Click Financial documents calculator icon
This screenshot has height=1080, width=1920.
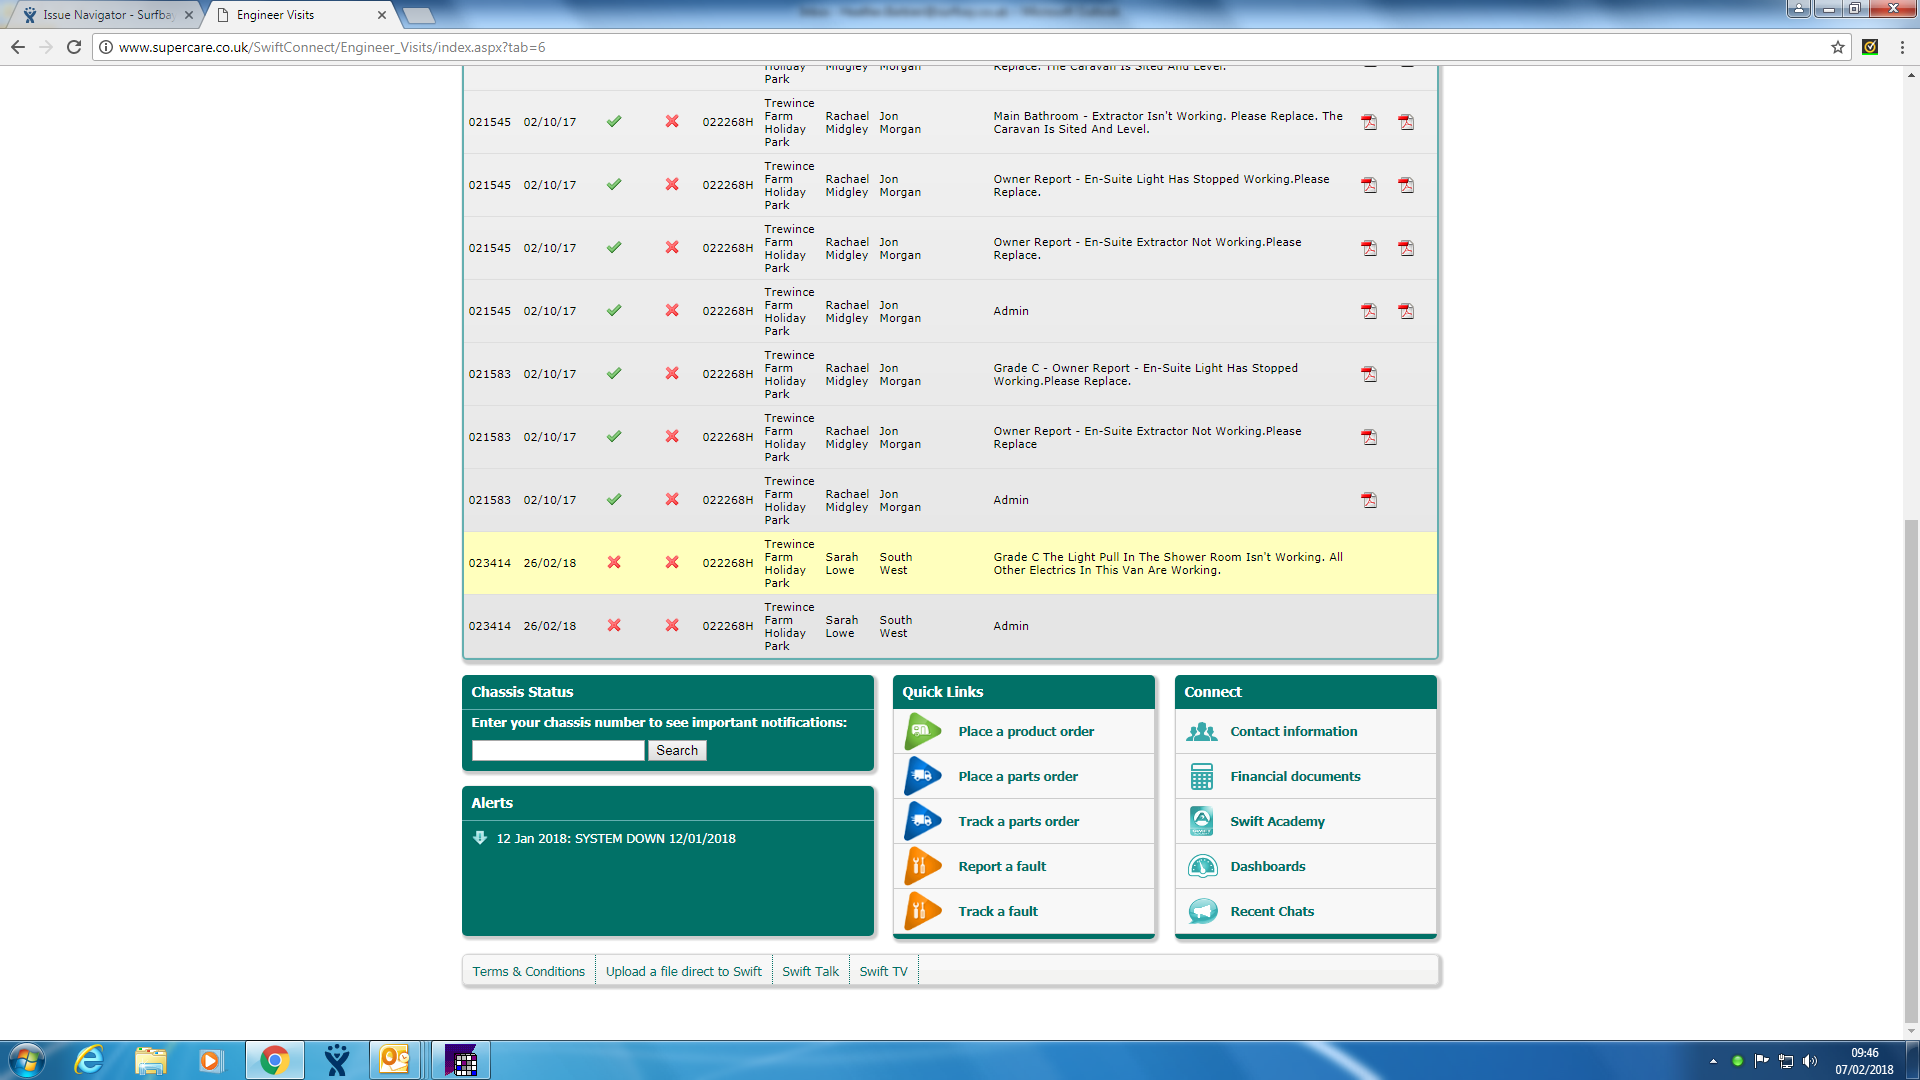coord(1202,776)
